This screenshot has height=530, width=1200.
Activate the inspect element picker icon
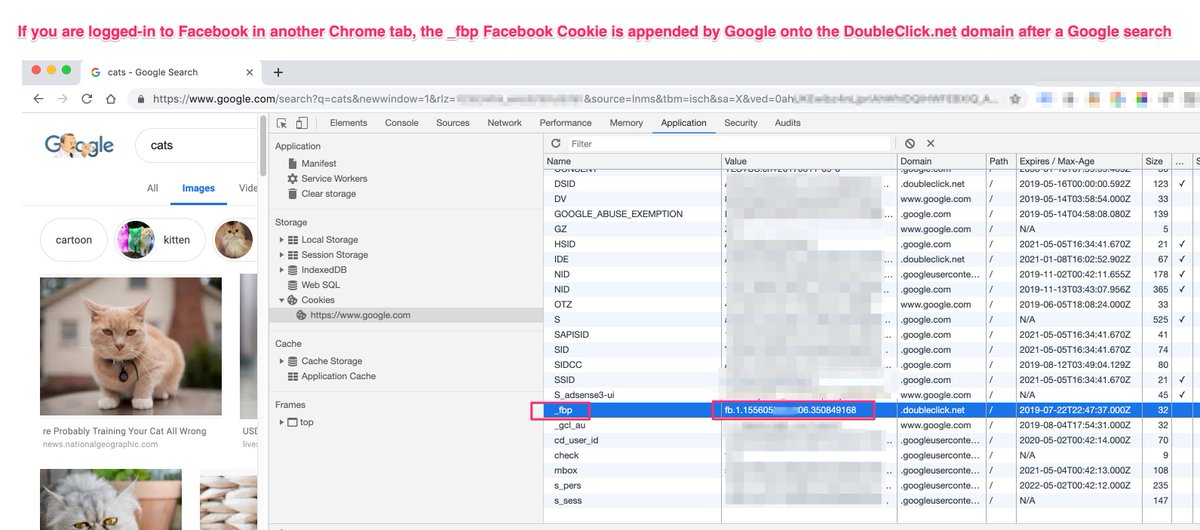point(283,123)
